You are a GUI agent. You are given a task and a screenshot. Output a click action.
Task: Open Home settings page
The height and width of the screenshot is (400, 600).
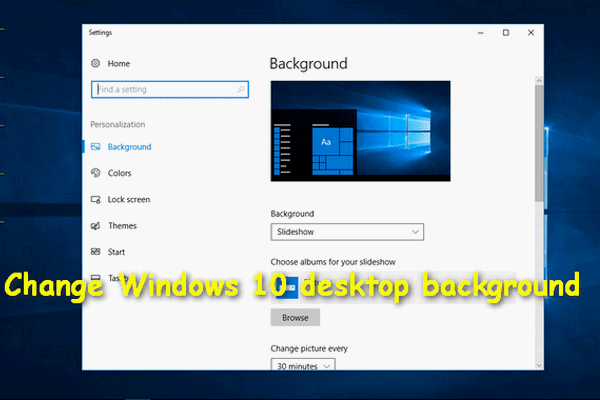pyautogui.click(x=119, y=64)
